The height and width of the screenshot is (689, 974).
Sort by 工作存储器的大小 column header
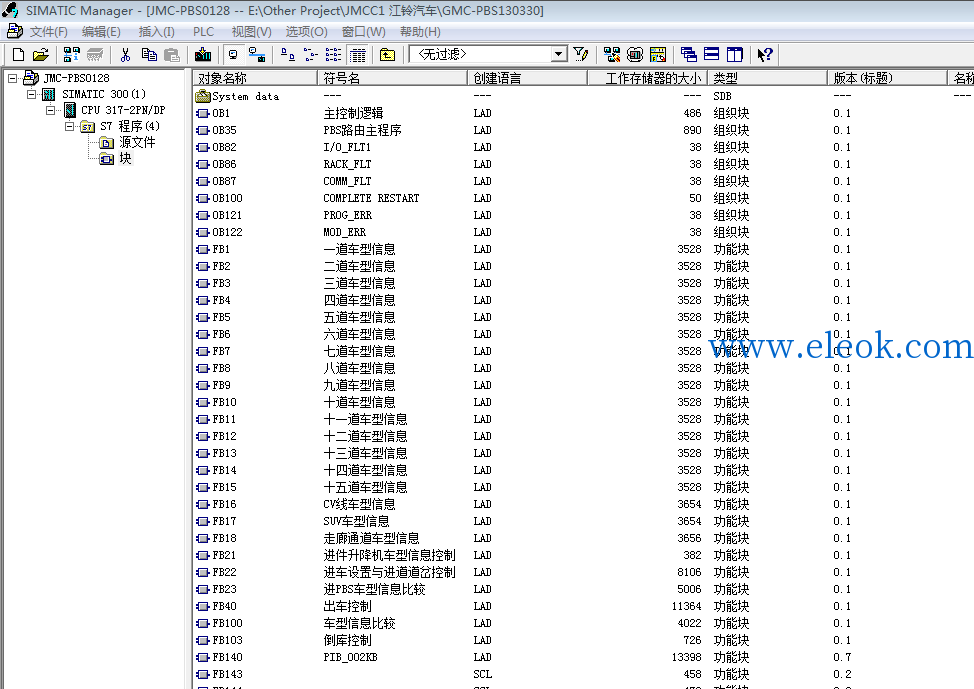647,78
